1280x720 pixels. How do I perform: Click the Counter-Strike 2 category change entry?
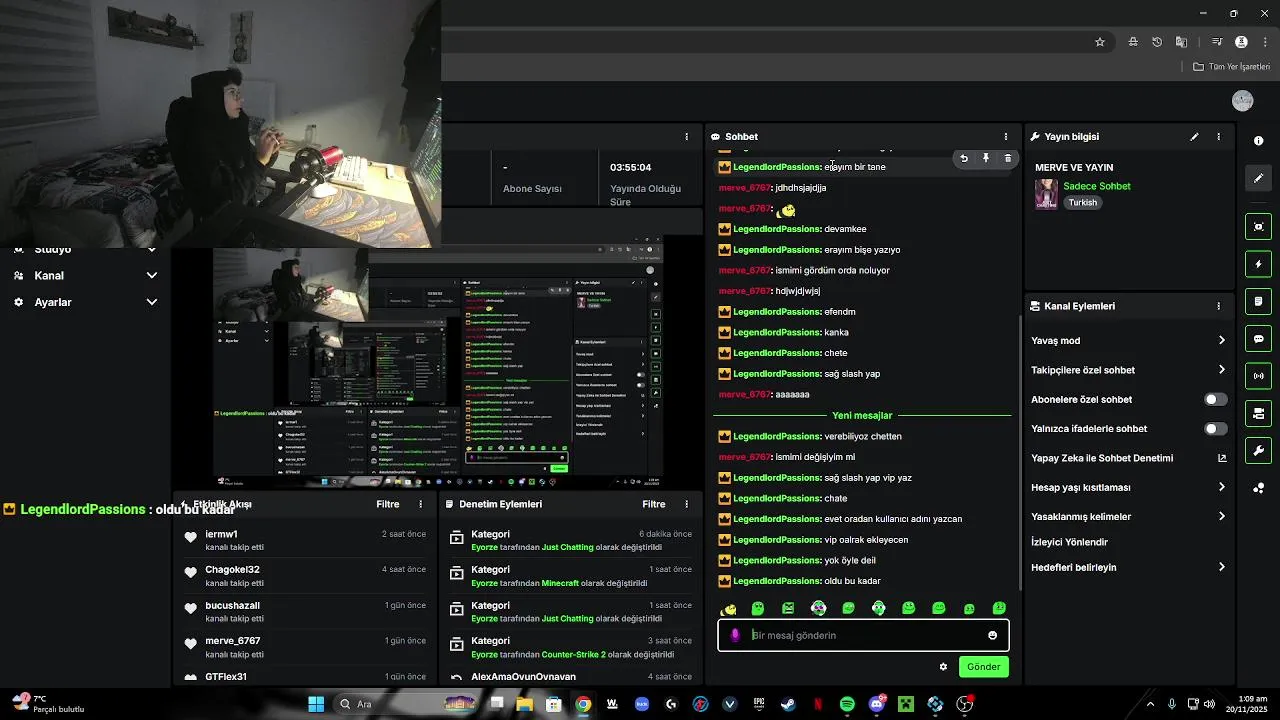click(x=571, y=647)
